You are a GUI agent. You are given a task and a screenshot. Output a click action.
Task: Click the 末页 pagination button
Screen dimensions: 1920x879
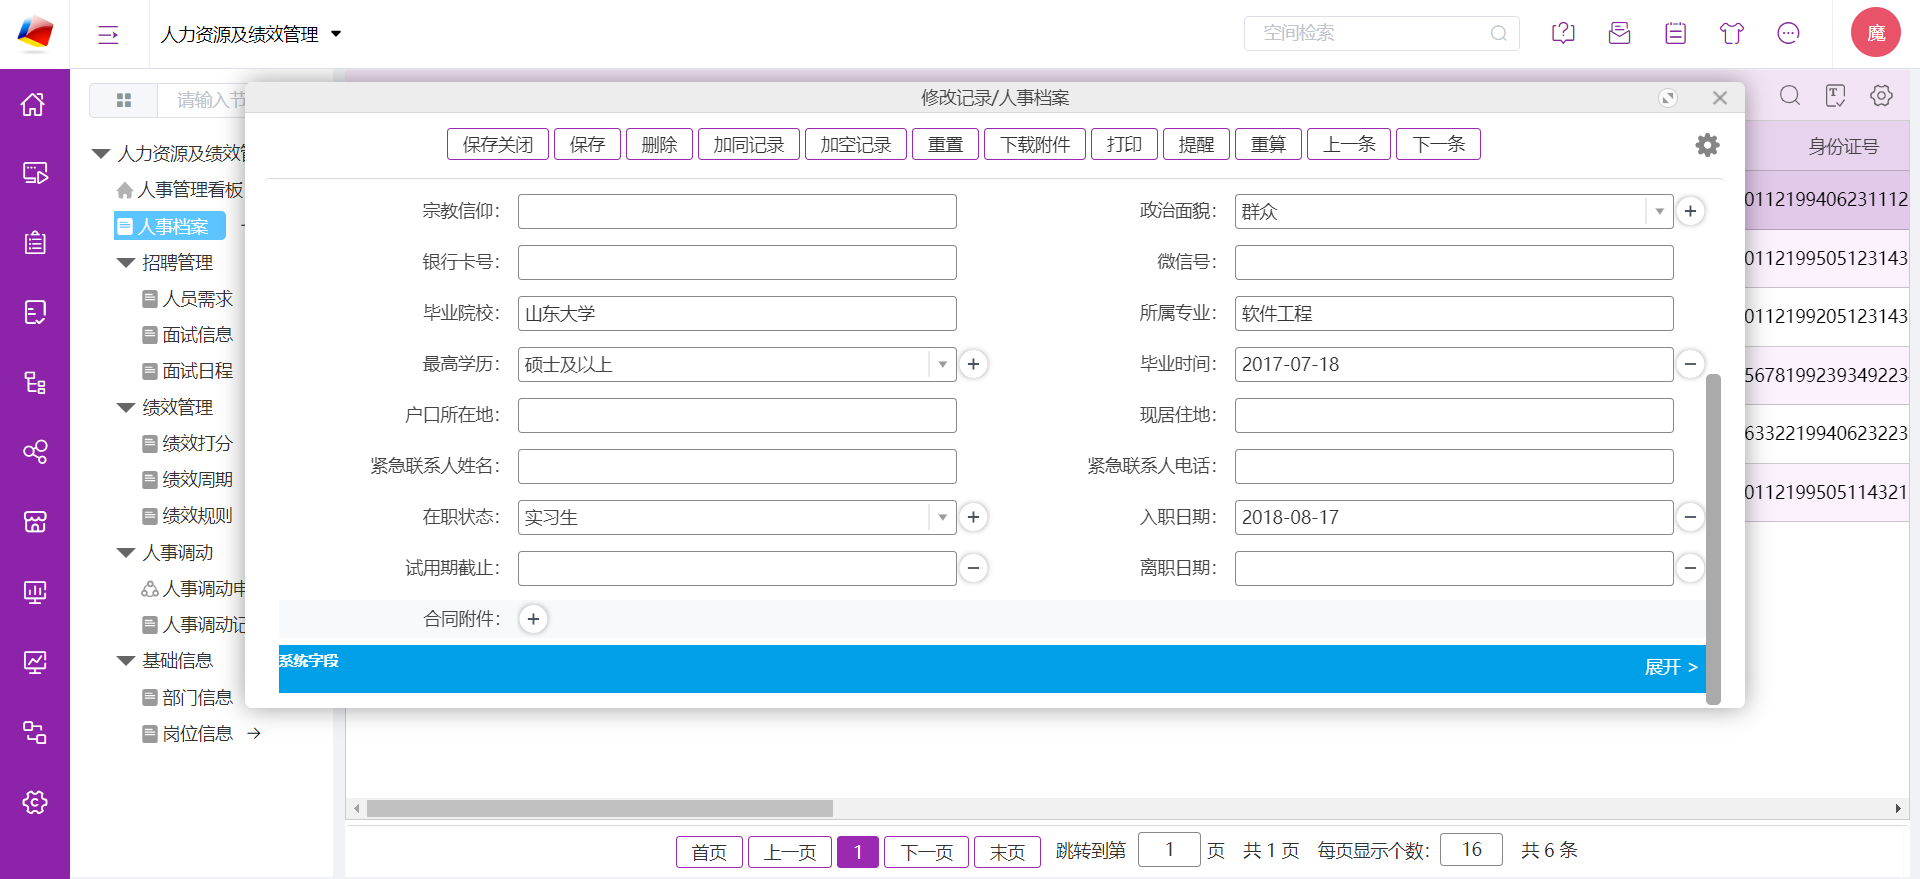coord(1007,852)
